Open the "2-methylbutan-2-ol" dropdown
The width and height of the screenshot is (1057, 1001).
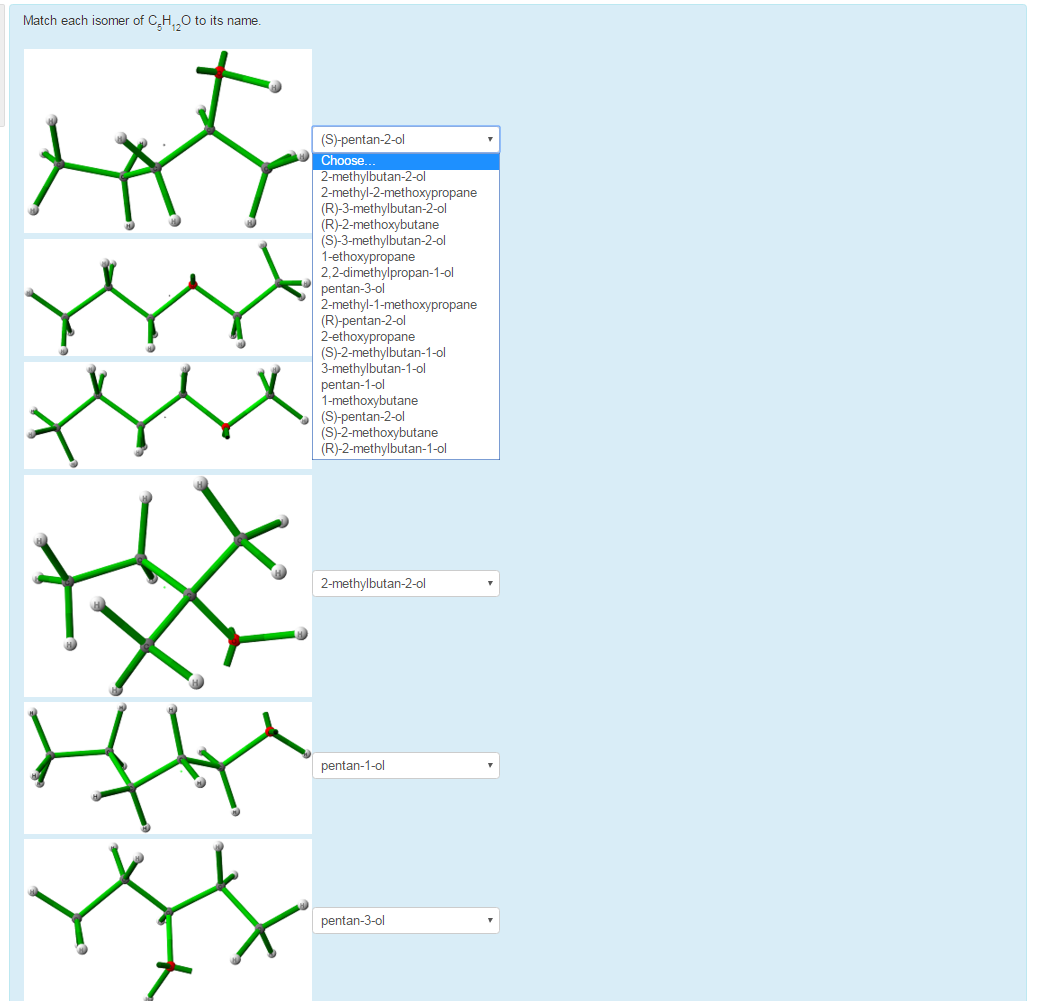pyautogui.click(x=404, y=583)
